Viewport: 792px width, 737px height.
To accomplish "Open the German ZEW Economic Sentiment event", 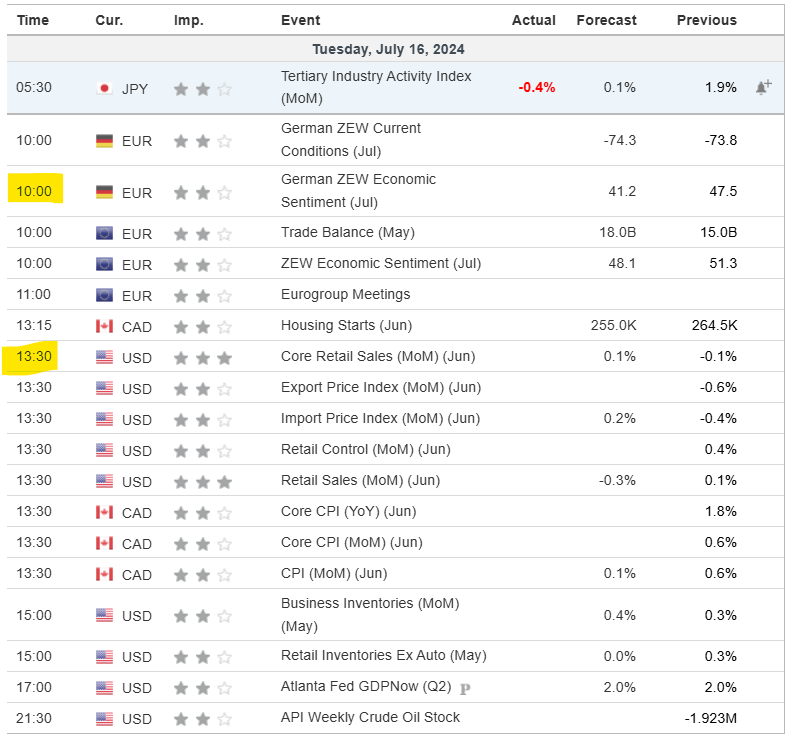I will click(x=358, y=191).
